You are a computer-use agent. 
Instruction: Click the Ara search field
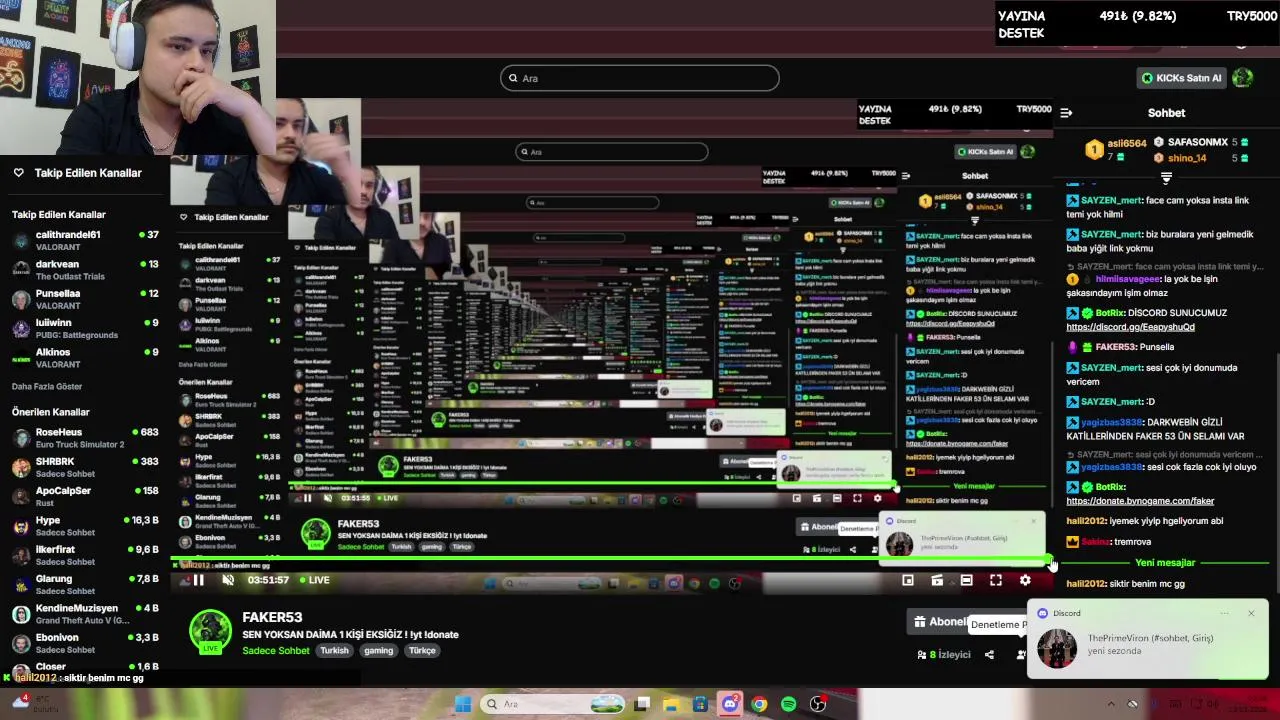(x=640, y=78)
